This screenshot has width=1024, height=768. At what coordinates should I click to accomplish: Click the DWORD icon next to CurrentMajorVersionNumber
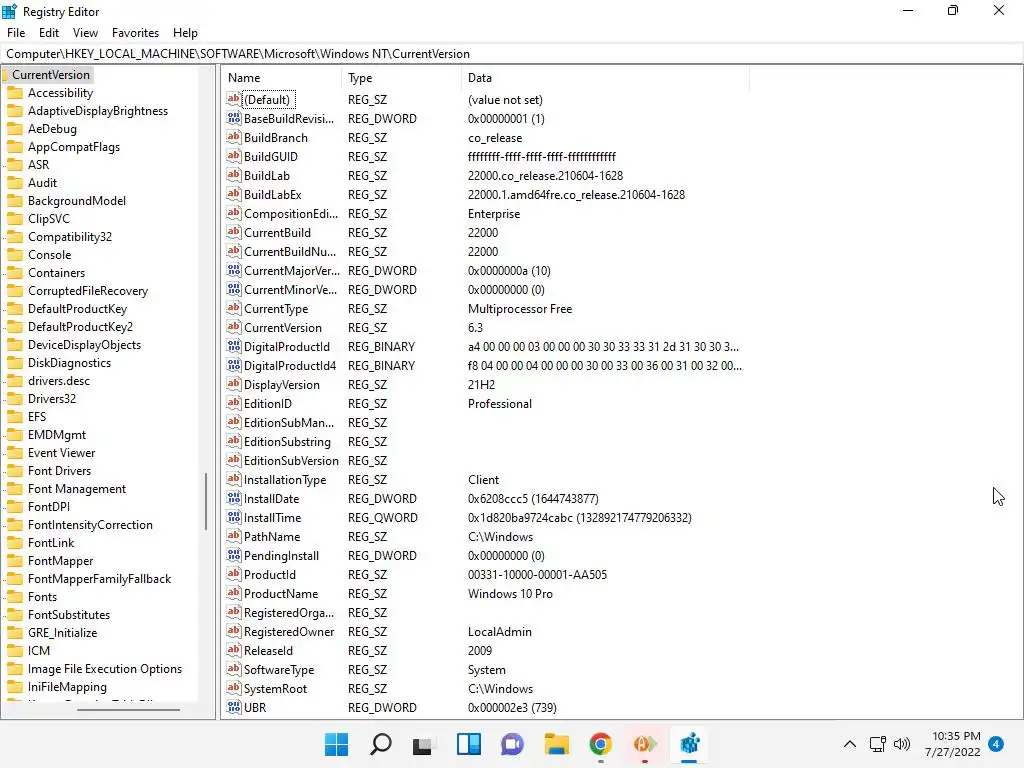point(234,270)
